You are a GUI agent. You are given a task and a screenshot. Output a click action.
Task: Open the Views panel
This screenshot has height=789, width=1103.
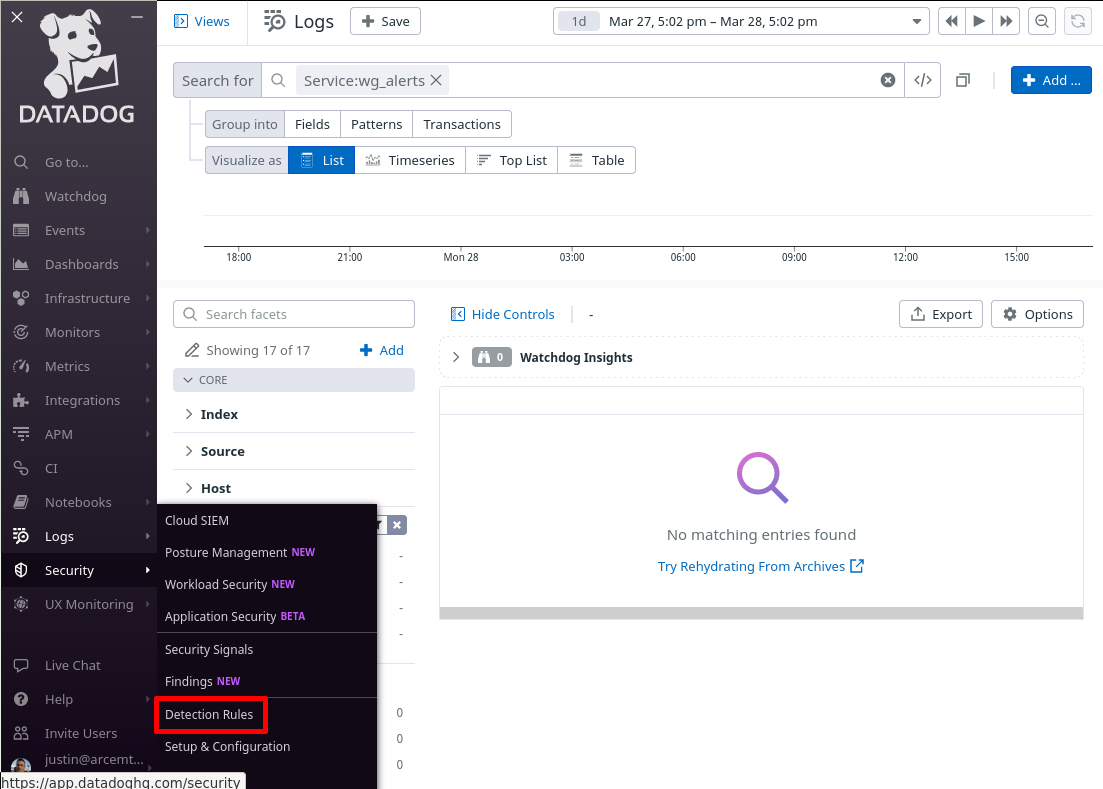202,22
